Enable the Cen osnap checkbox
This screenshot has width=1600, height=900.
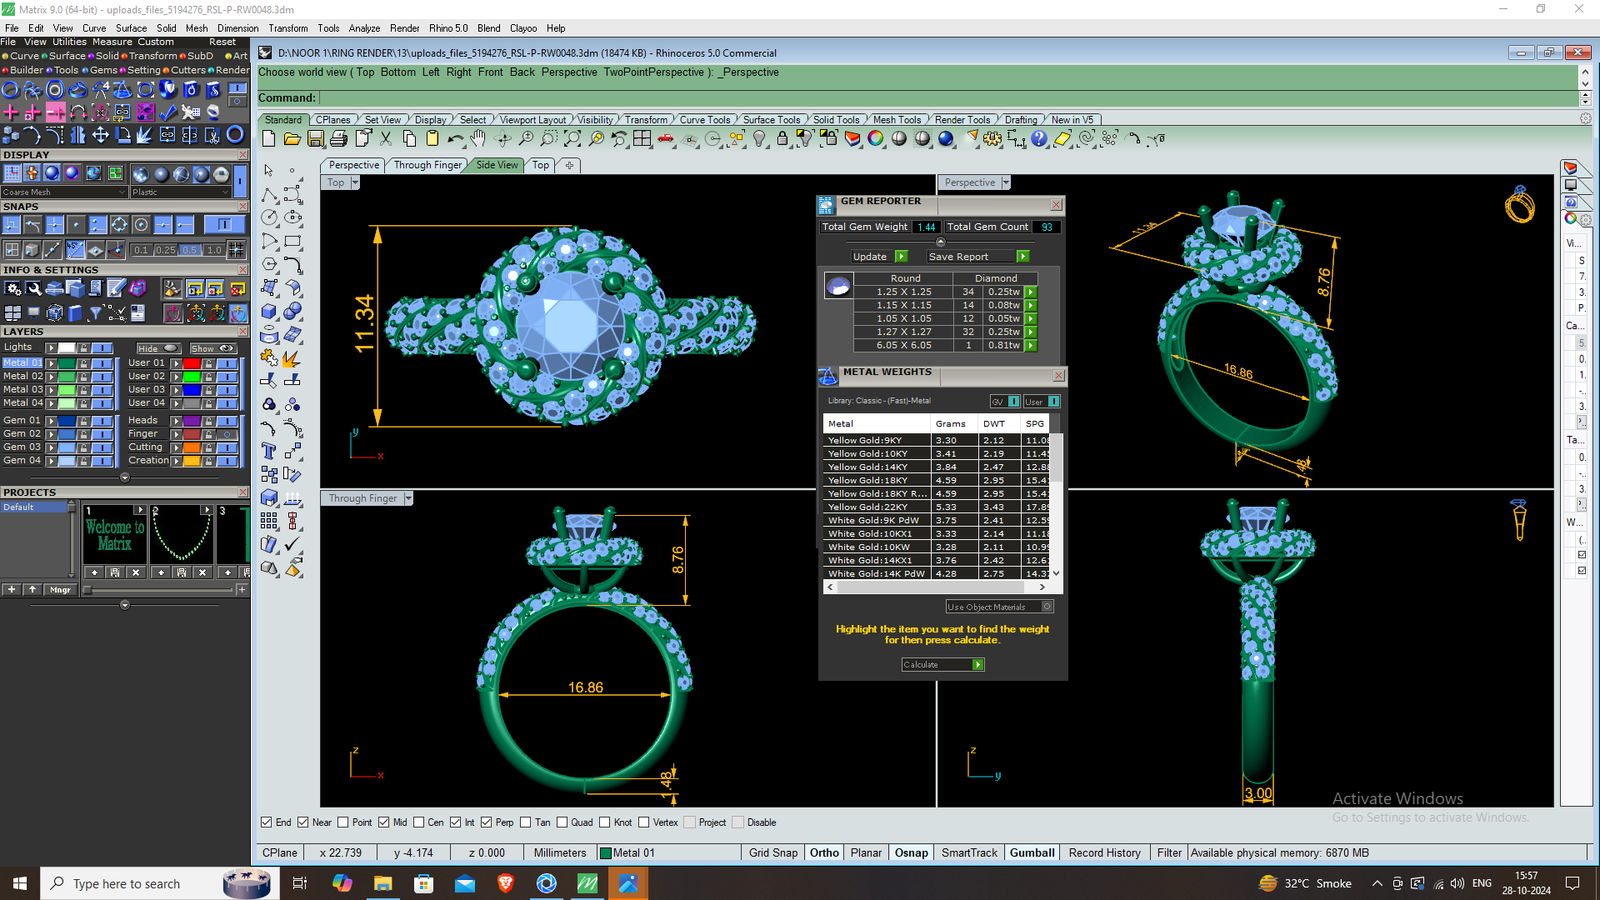coord(419,822)
